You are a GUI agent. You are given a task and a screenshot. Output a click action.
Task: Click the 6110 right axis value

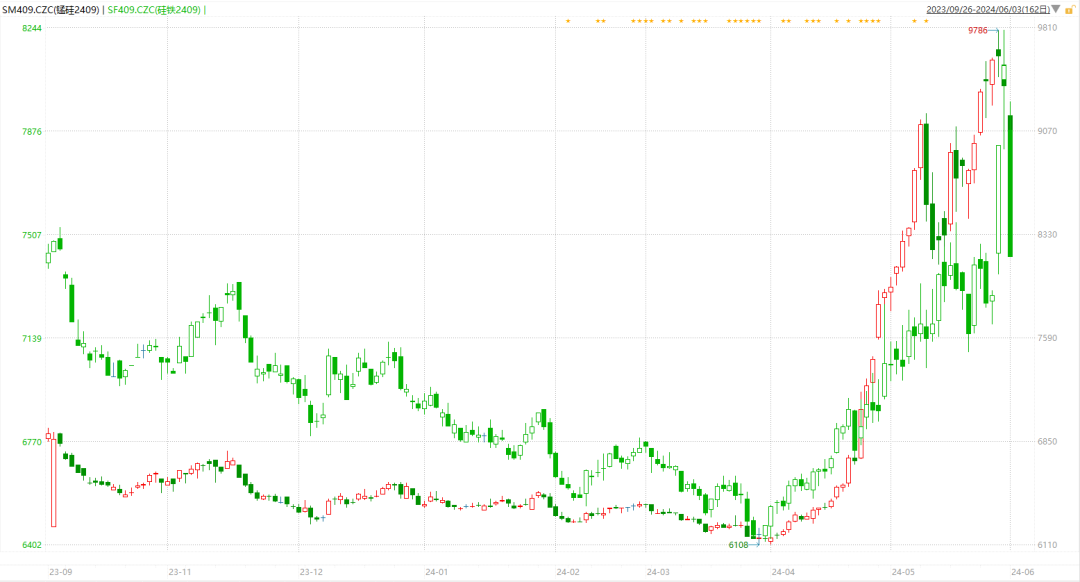(1047, 544)
